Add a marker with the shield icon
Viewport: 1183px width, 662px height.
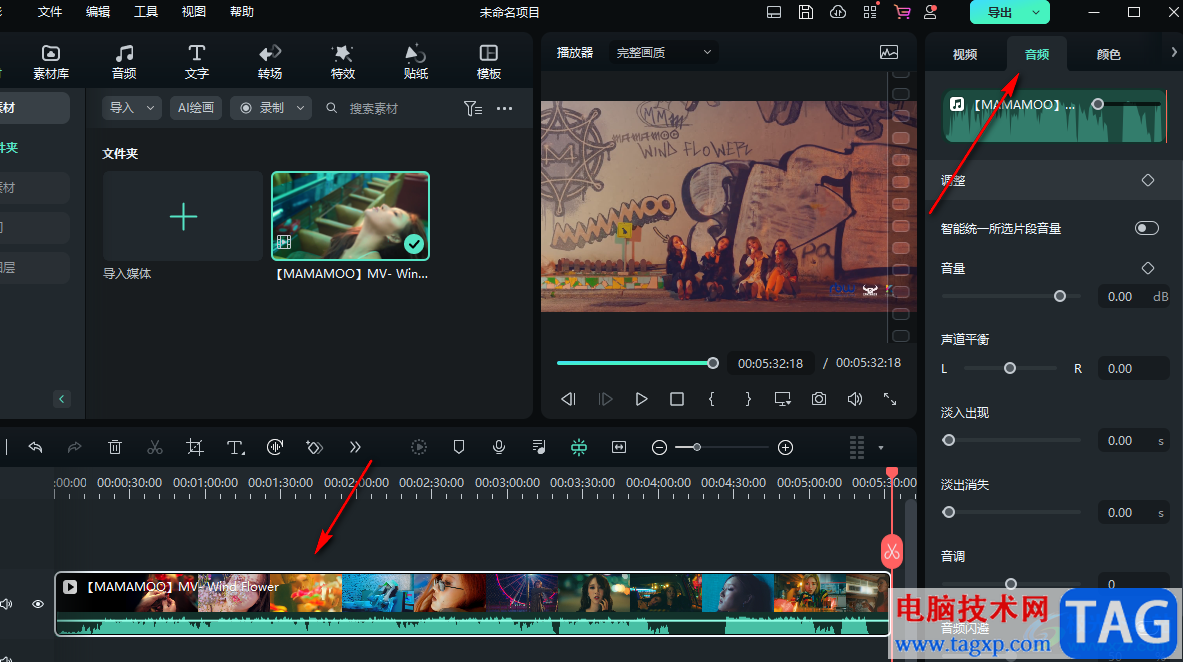pyautogui.click(x=459, y=448)
